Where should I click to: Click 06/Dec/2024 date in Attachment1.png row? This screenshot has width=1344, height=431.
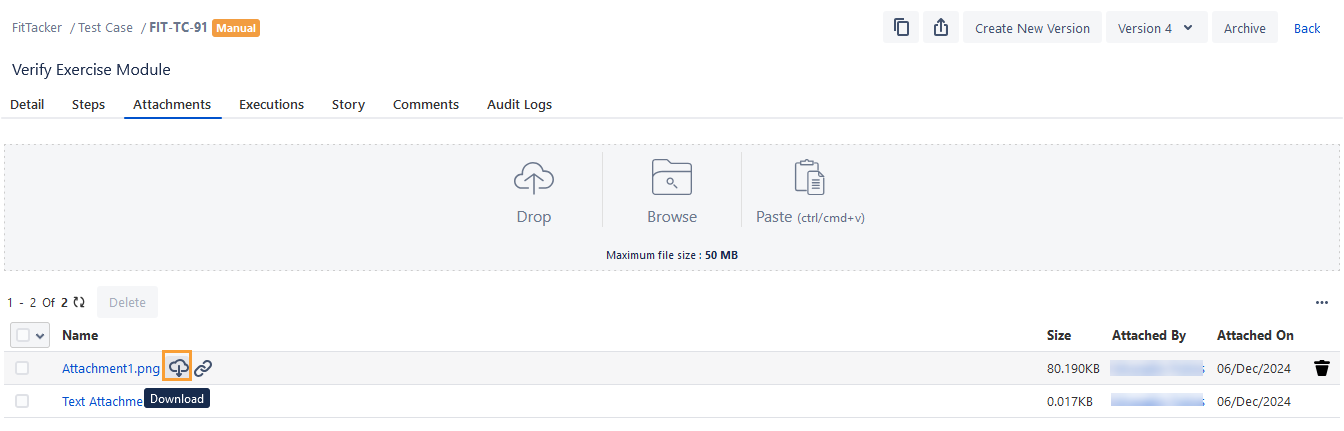(1254, 368)
